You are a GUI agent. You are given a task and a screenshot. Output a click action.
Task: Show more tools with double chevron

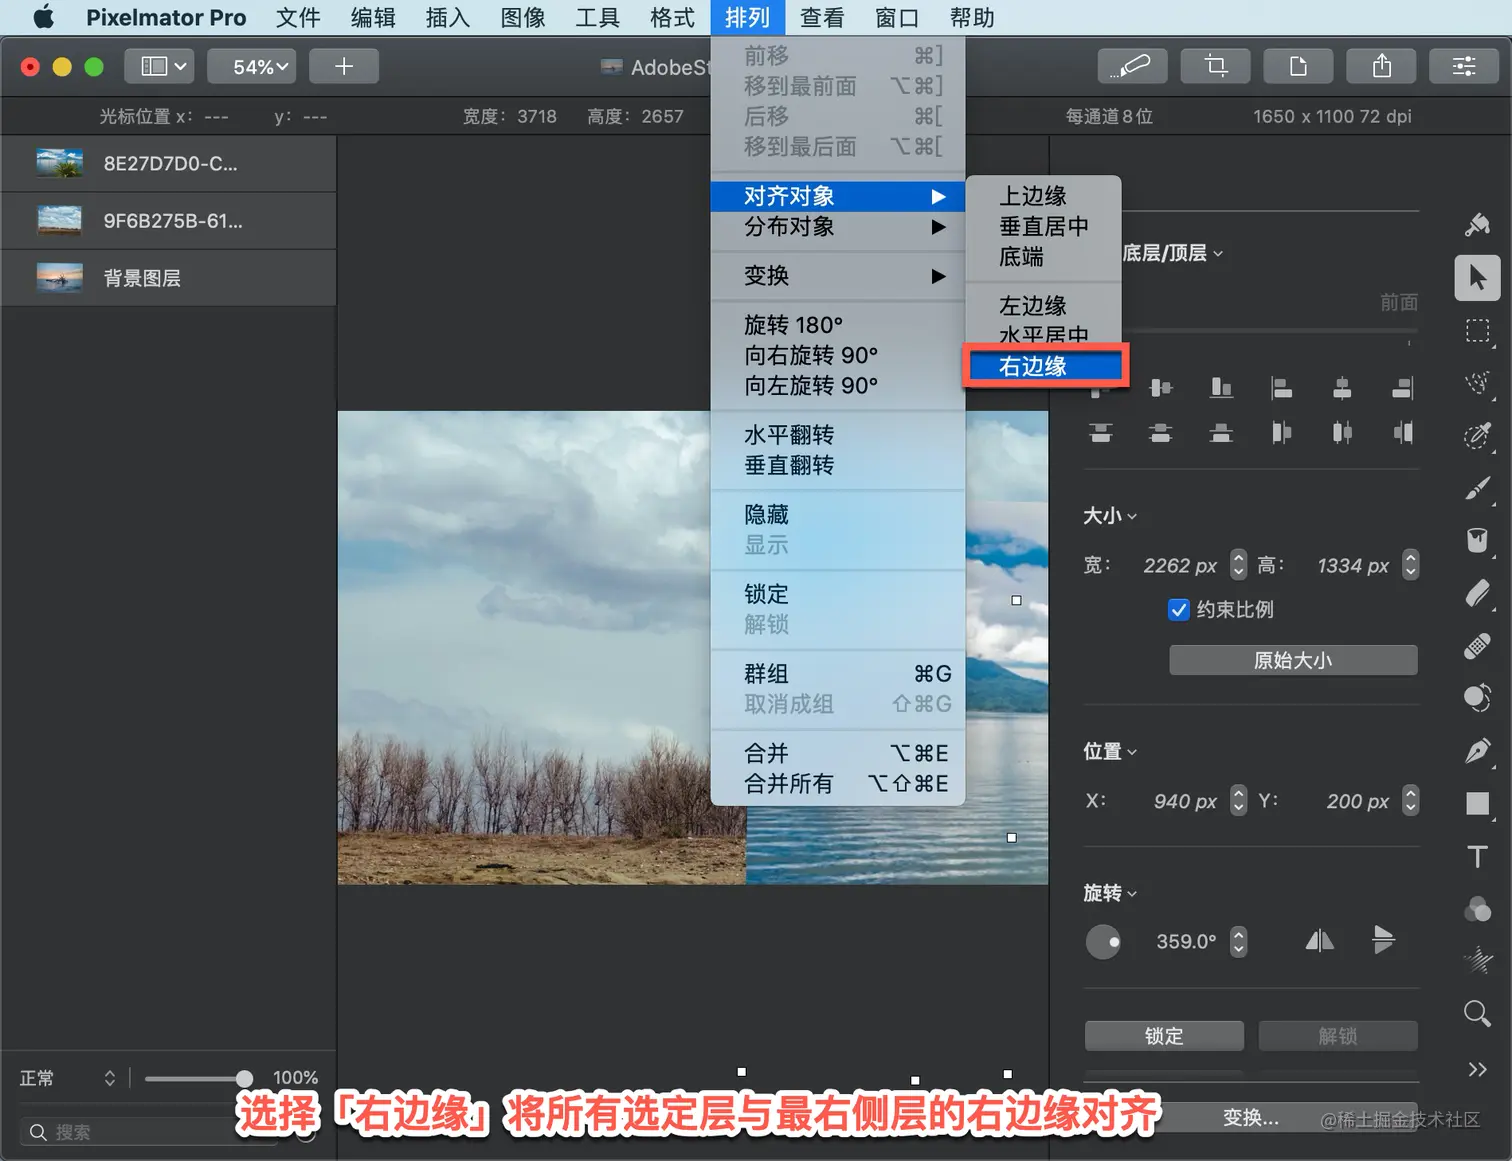(1477, 1069)
